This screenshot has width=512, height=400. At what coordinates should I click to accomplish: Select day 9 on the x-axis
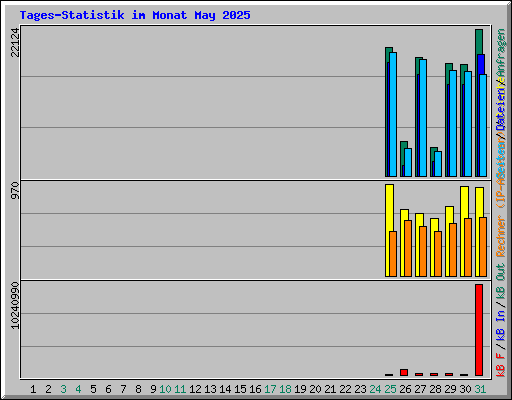click(x=153, y=389)
